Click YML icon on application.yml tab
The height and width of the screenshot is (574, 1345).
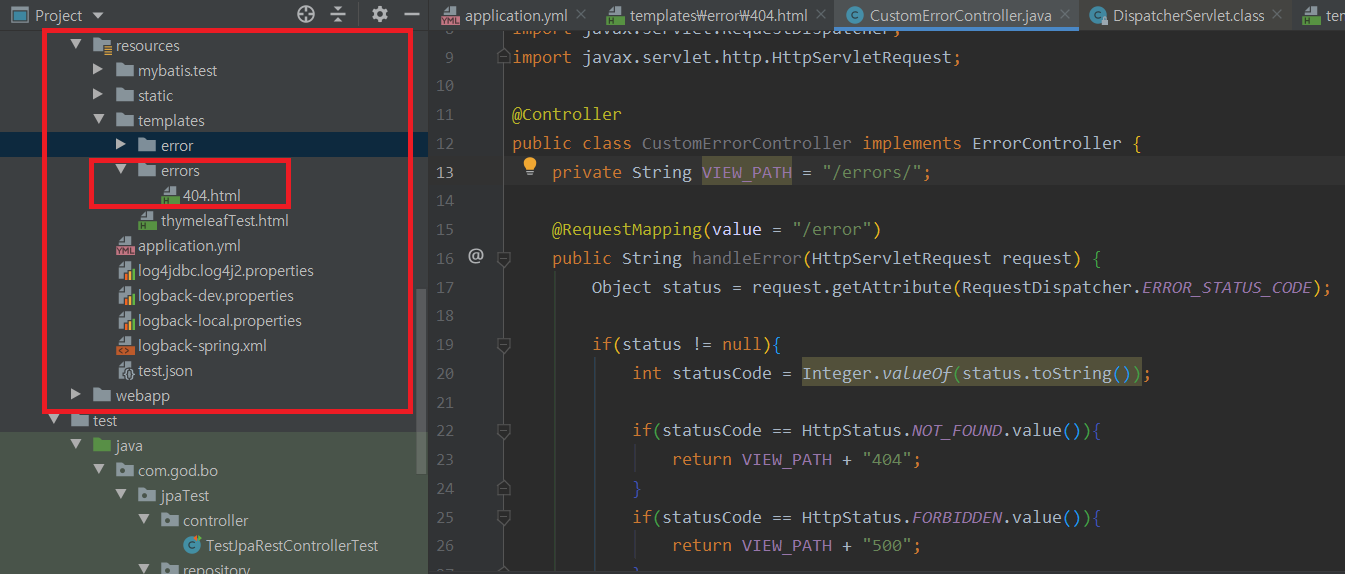coord(450,16)
